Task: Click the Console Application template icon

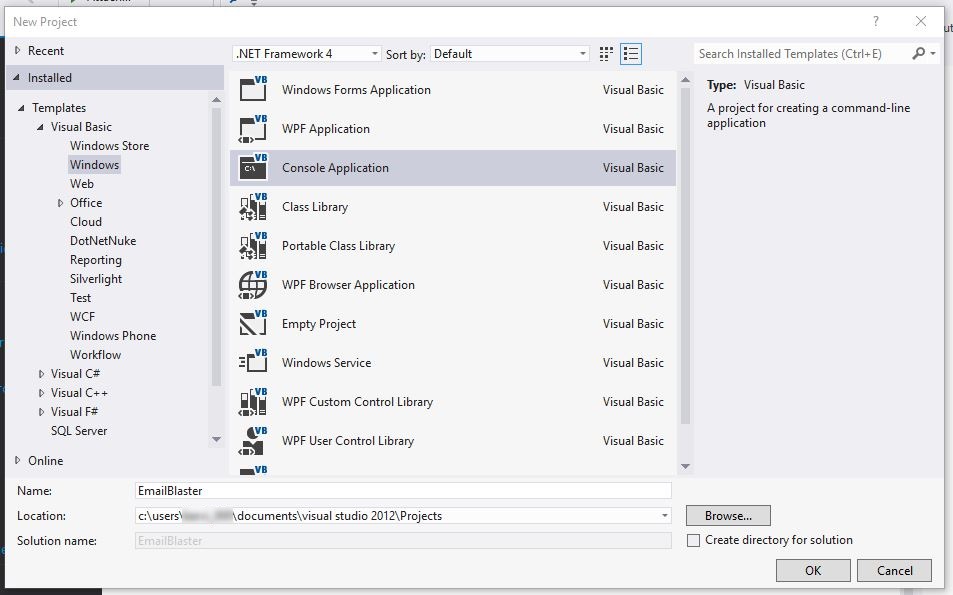Action: pos(253,168)
